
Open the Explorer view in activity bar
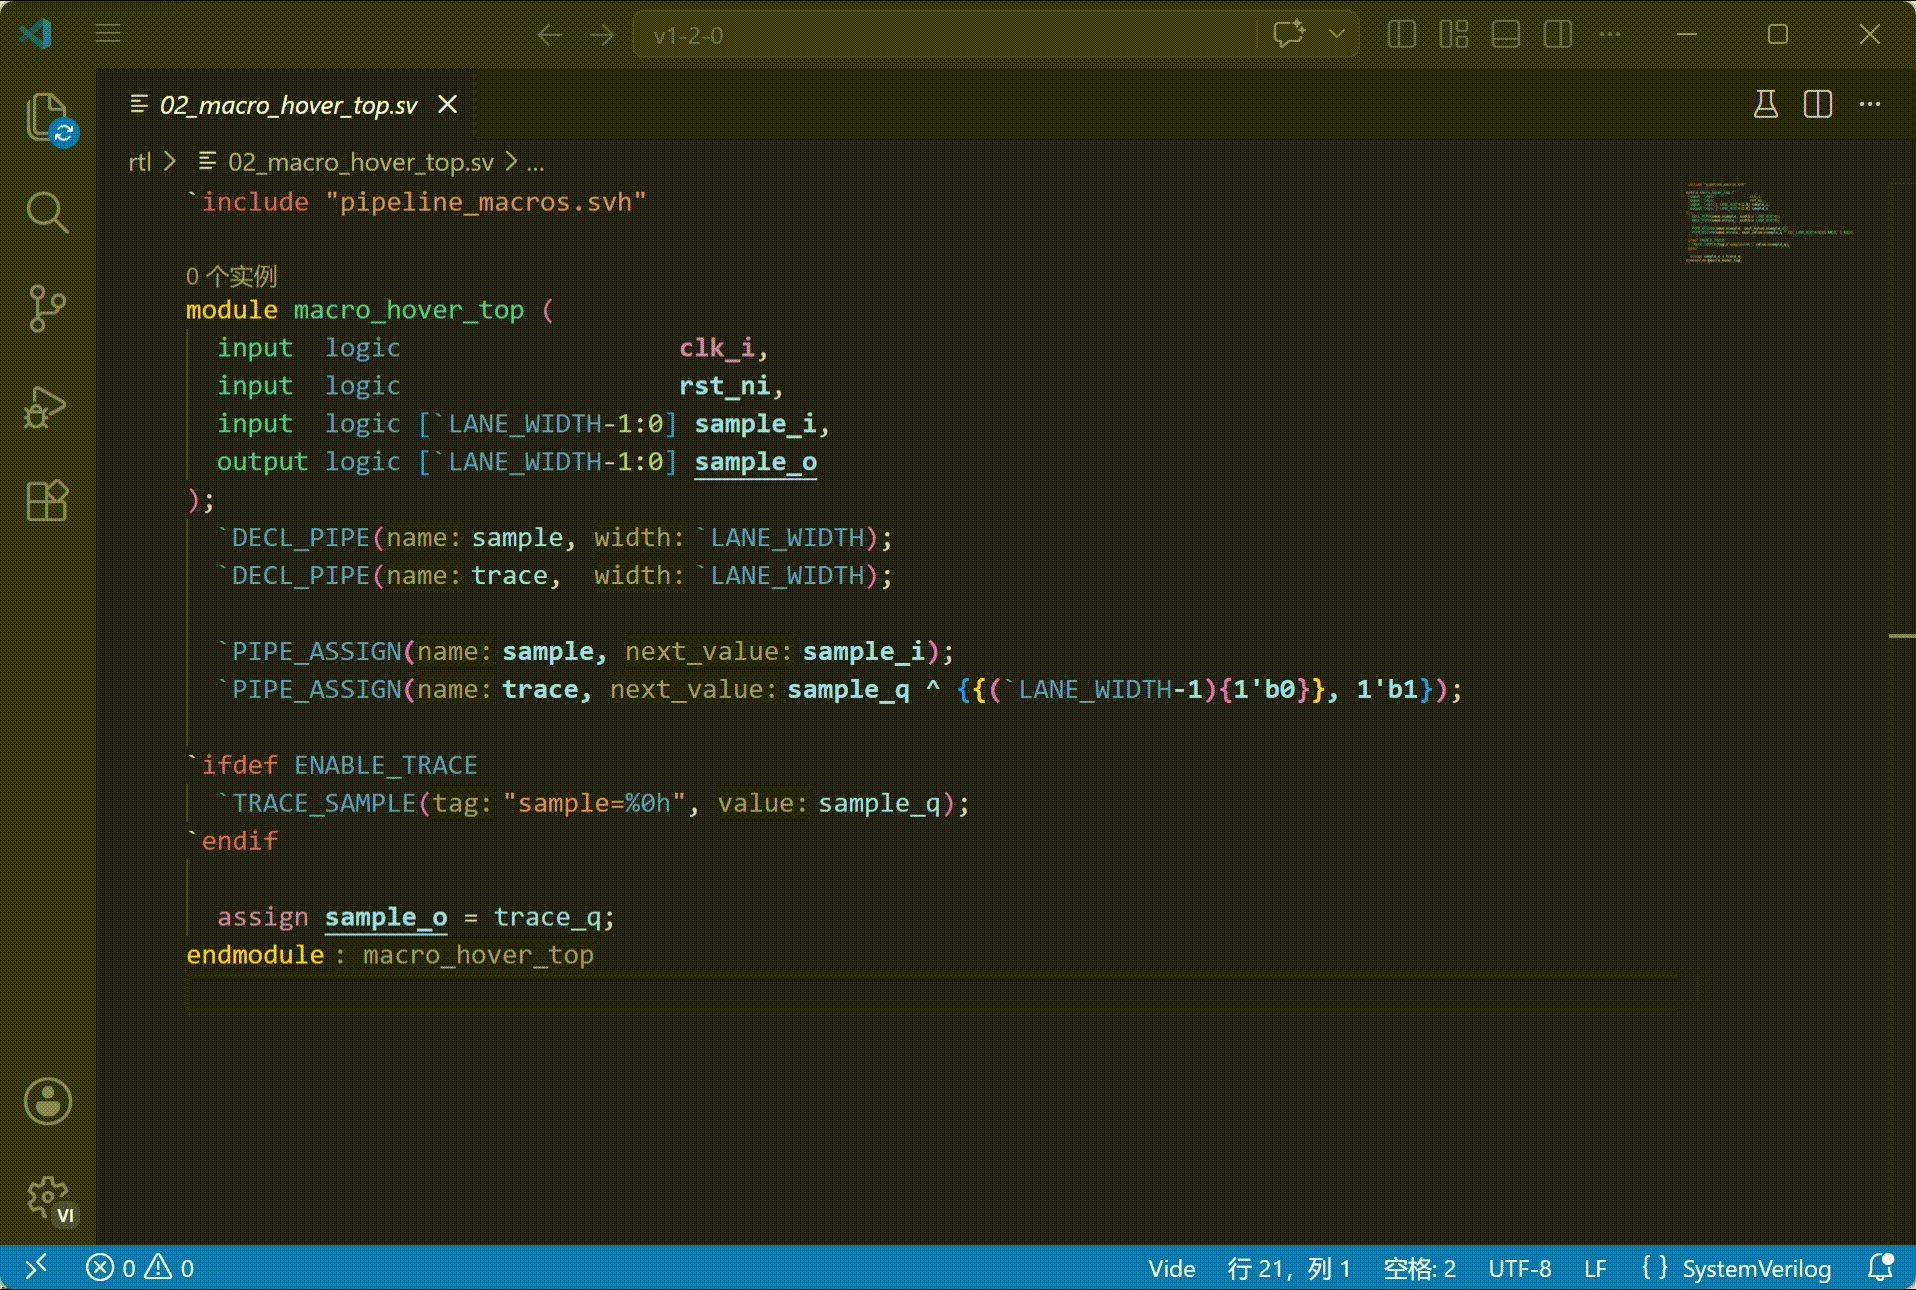pyautogui.click(x=47, y=117)
